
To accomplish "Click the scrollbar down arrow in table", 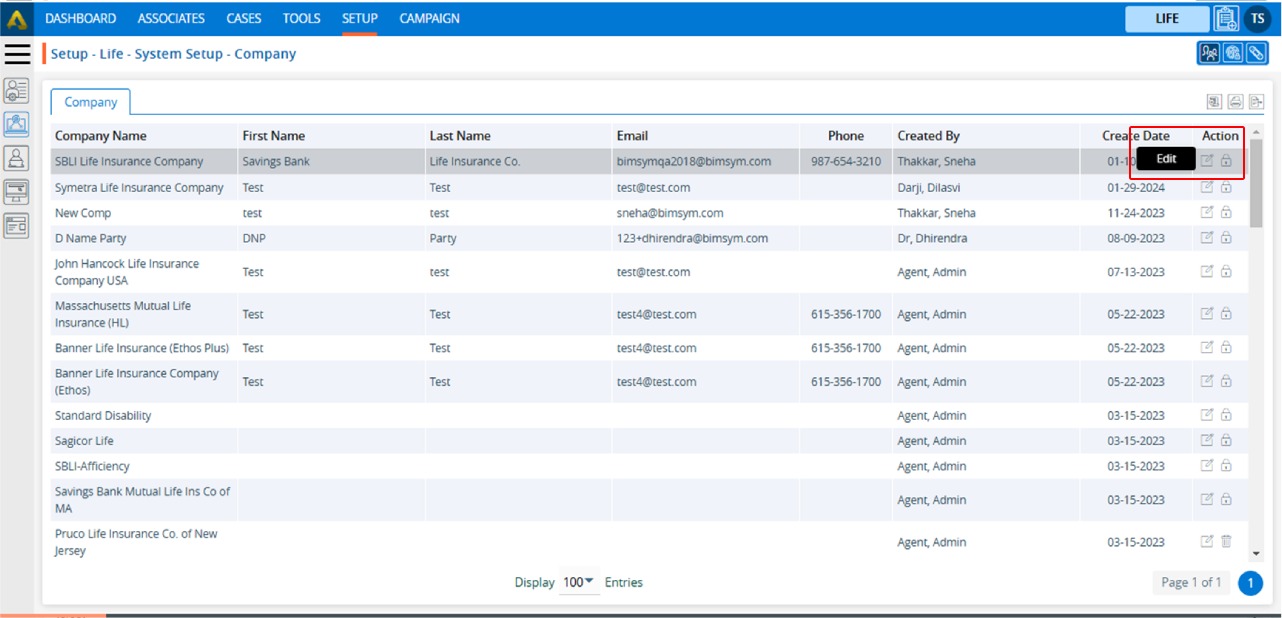I will pyautogui.click(x=1256, y=555).
